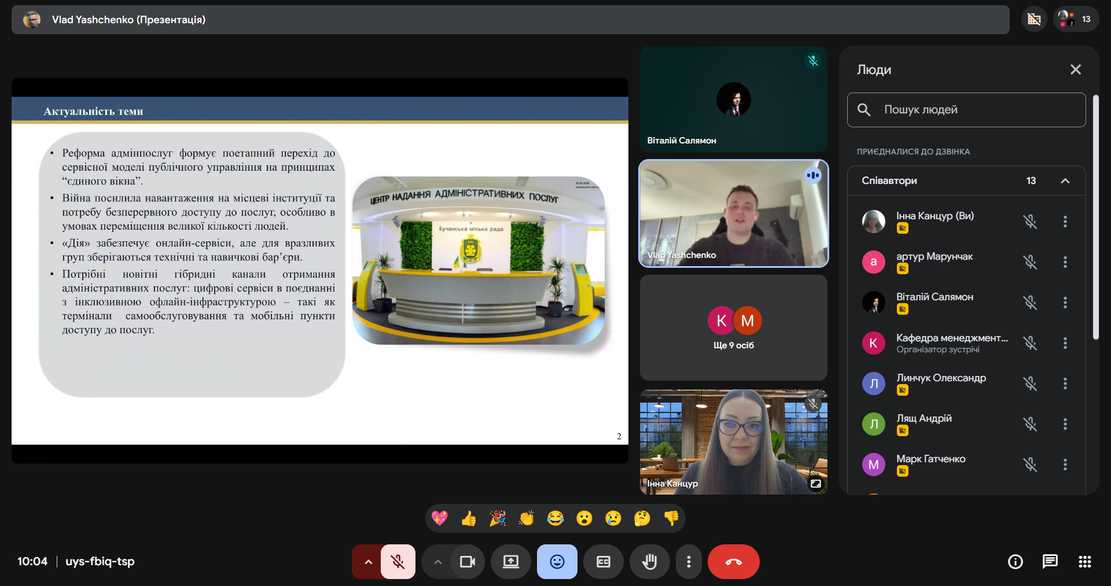Raise your hand in the meeting
The image size is (1111, 586).
[649, 562]
